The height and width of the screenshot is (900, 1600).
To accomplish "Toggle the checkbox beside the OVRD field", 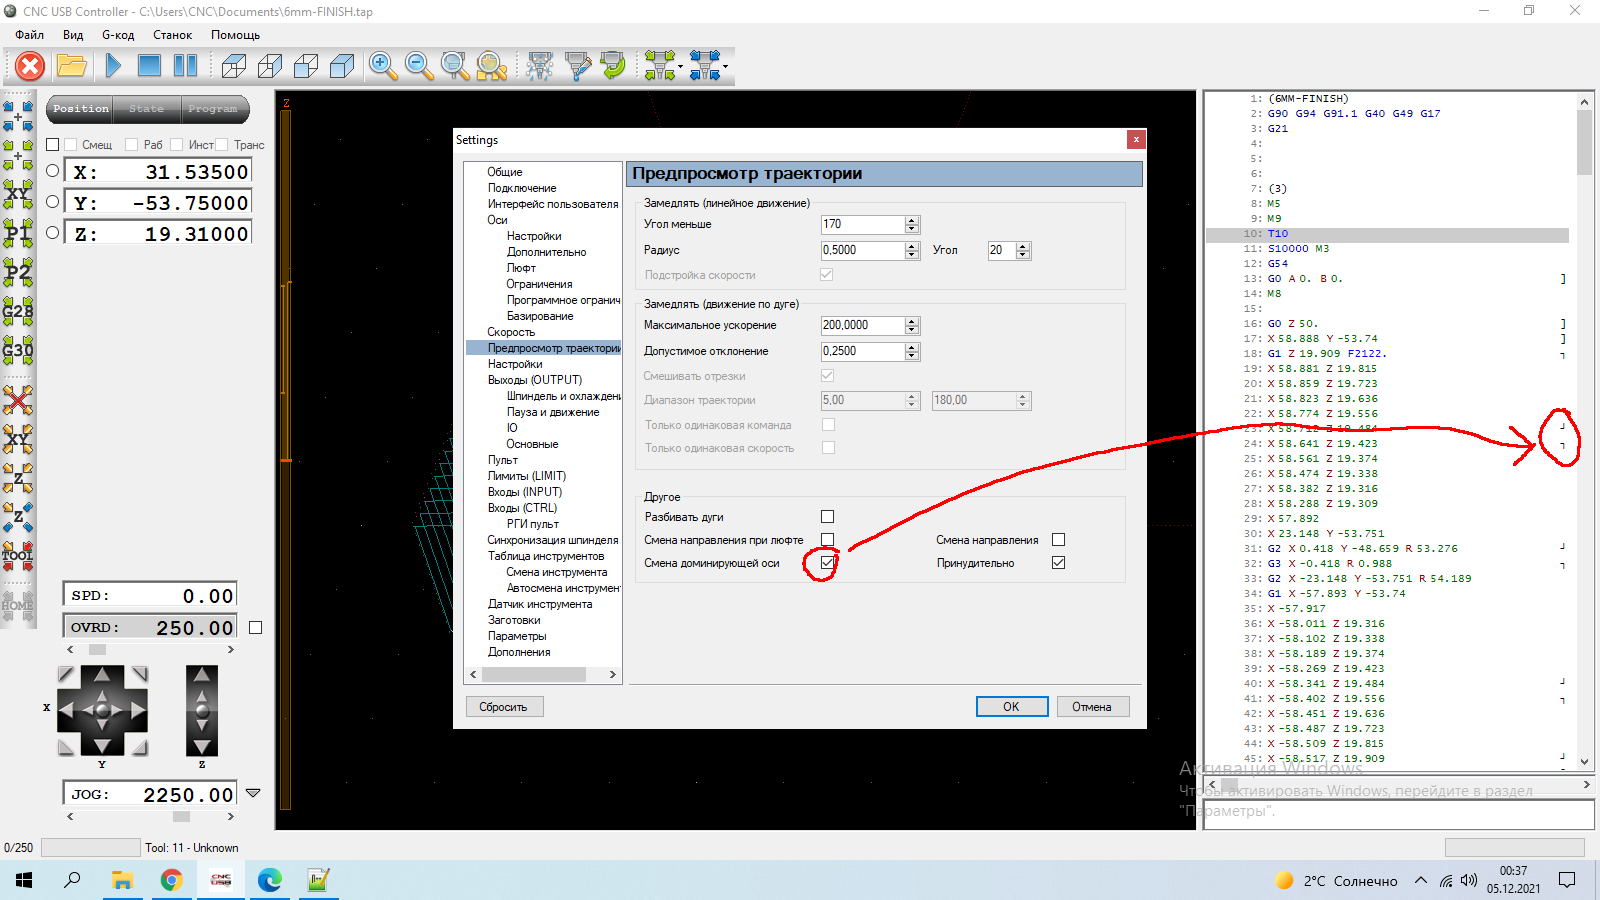I will (x=255, y=627).
